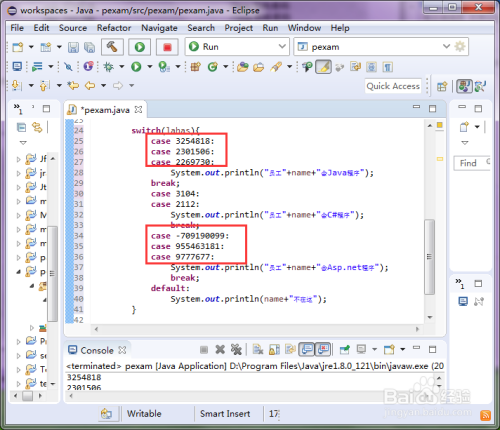500x430 pixels.
Task: Click Last Edit Location arrow icon
Action: (x=73, y=86)
